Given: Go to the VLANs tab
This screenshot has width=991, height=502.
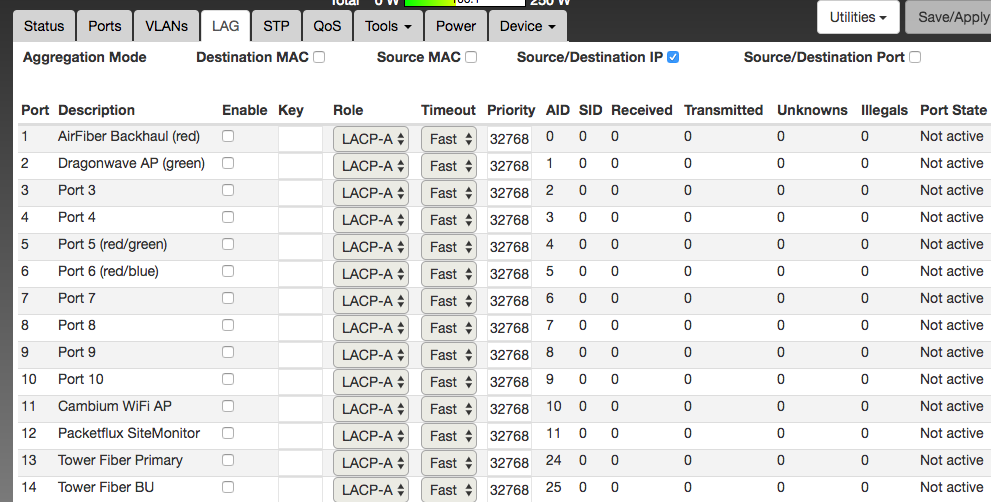Looking at the screenshot, I should tap(166, 26).
